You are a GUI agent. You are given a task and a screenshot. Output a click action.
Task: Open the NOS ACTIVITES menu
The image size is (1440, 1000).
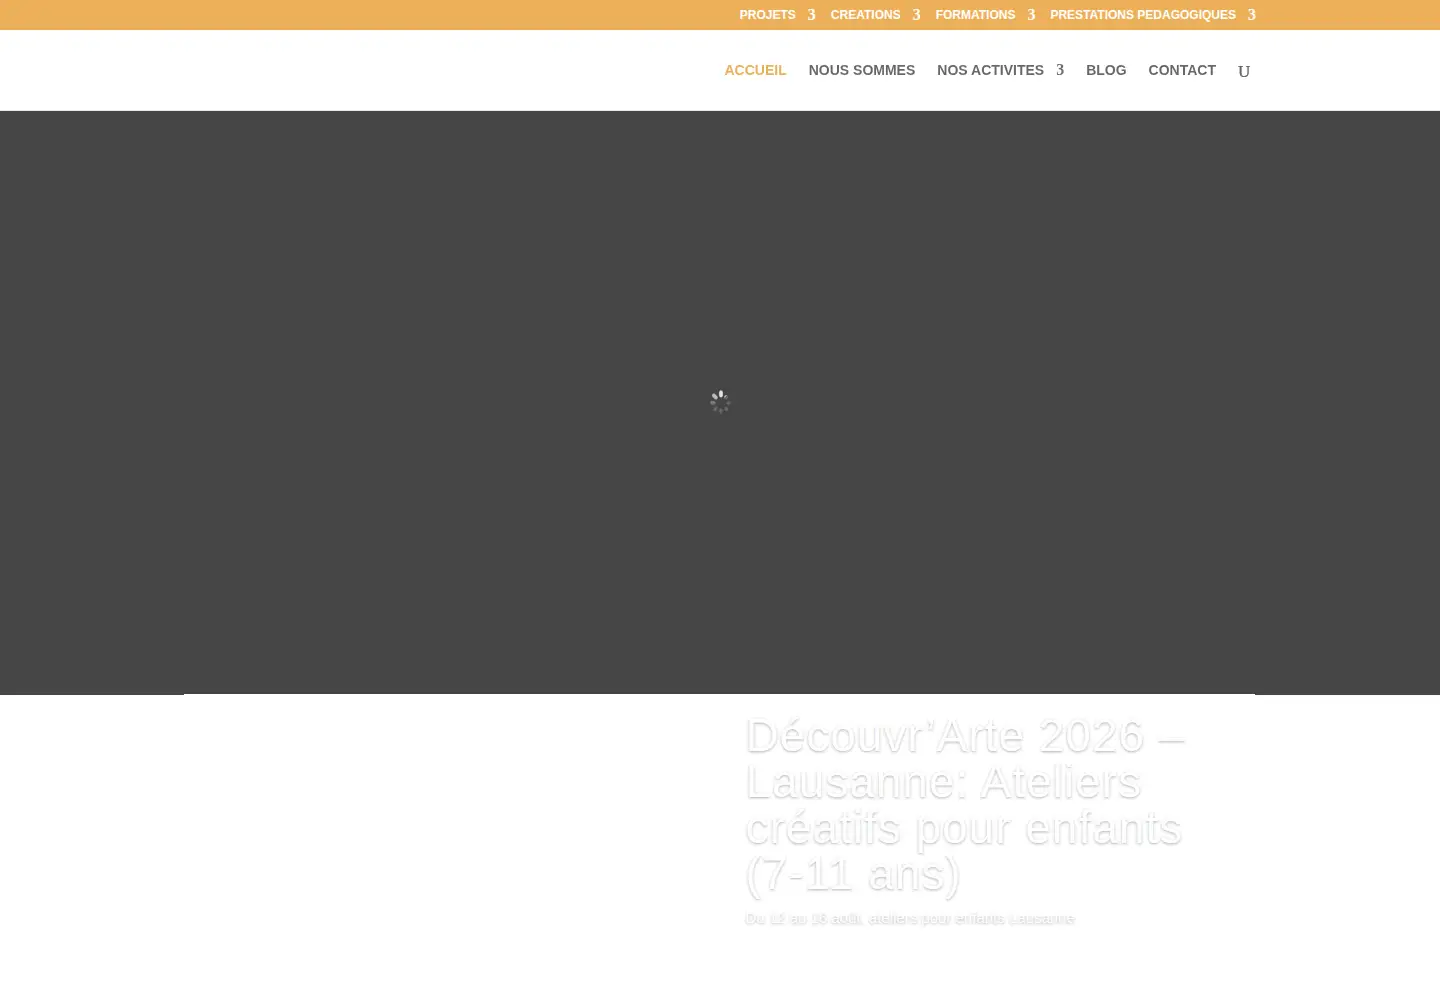[x=990, y=70]
